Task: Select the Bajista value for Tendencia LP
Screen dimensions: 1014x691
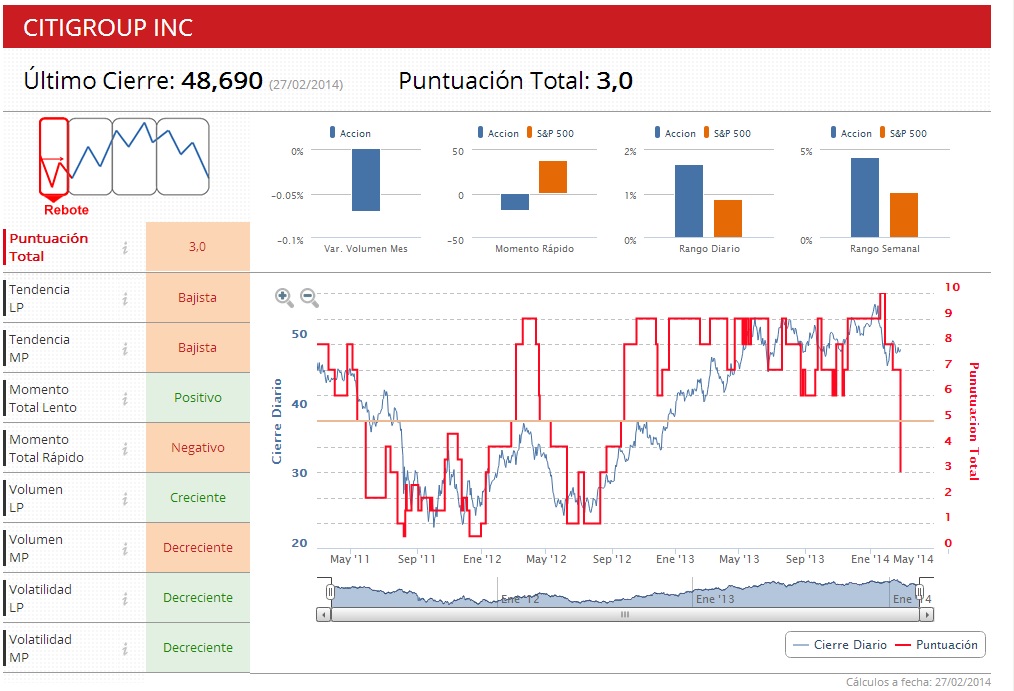Action: pos(198,297)
